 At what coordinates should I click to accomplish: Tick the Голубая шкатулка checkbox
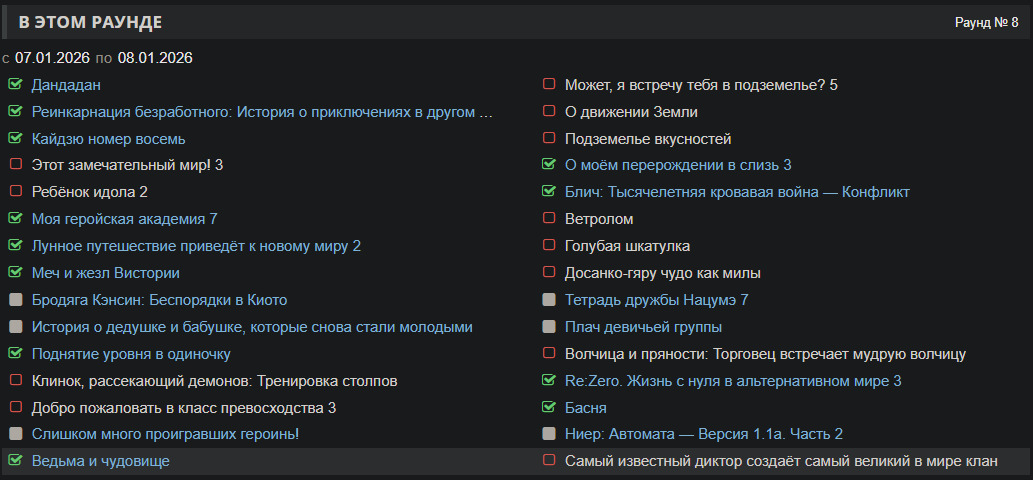tap(549, 246)
